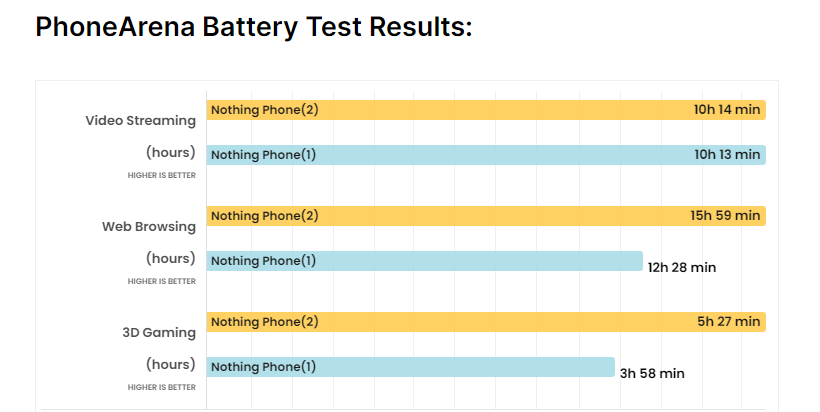Click HIGHER IS BETTER note under 3D Gaming

coord(162,387)
